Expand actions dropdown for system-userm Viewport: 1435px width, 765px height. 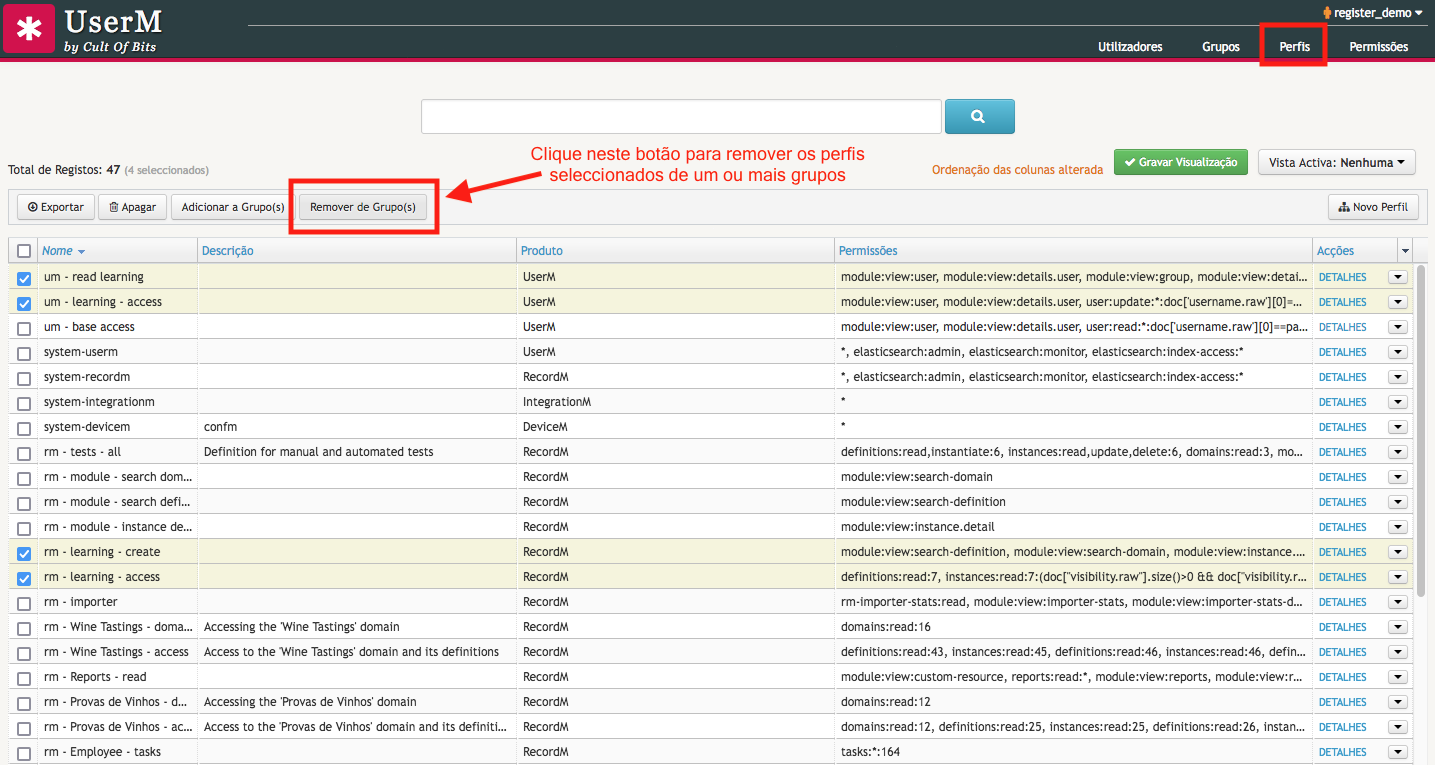point(1397,352)
